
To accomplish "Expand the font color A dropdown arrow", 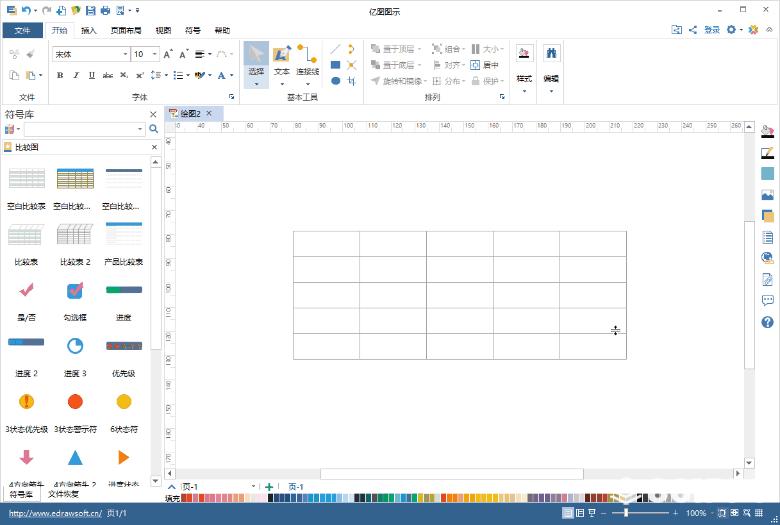I will click(x=231, y=75).
